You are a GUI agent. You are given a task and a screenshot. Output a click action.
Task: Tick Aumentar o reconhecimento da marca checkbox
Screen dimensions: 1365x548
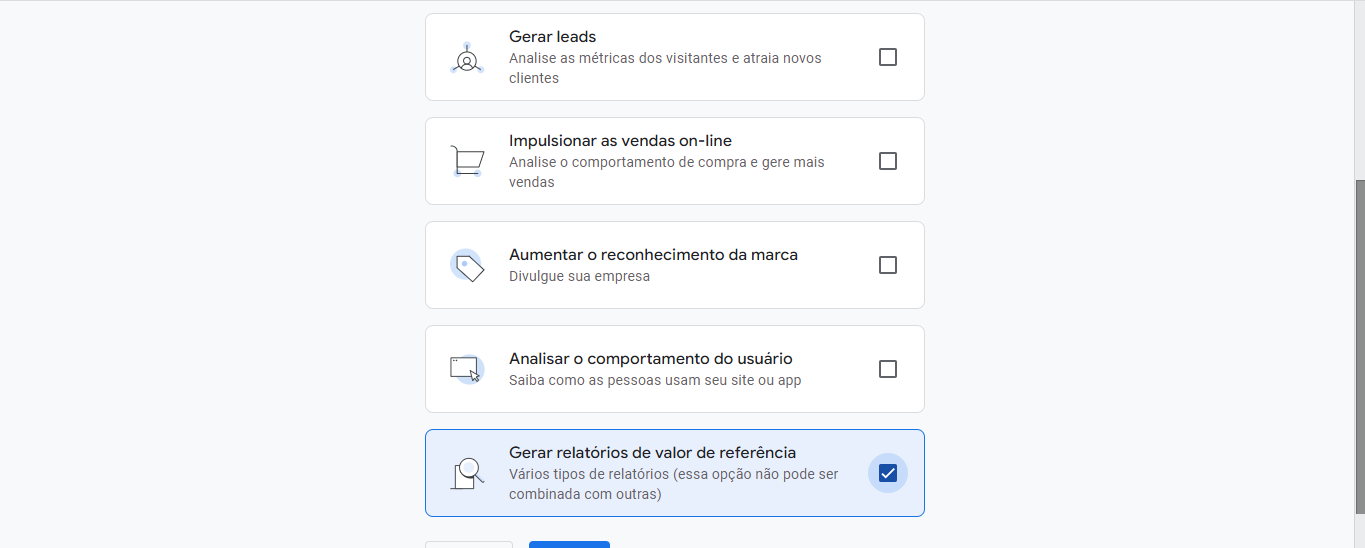(887, 265)
